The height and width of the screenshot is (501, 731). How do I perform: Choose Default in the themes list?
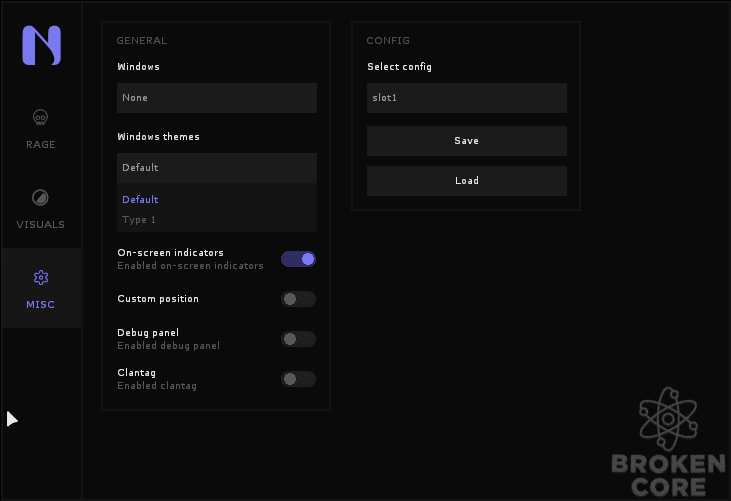click(140, 199)
